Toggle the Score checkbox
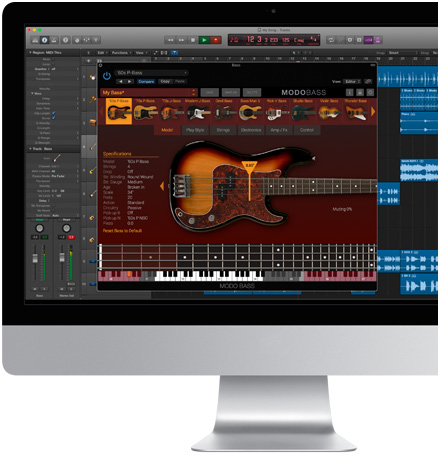The height and width of the screenshot is (455, 438). (x=54, y=118)
